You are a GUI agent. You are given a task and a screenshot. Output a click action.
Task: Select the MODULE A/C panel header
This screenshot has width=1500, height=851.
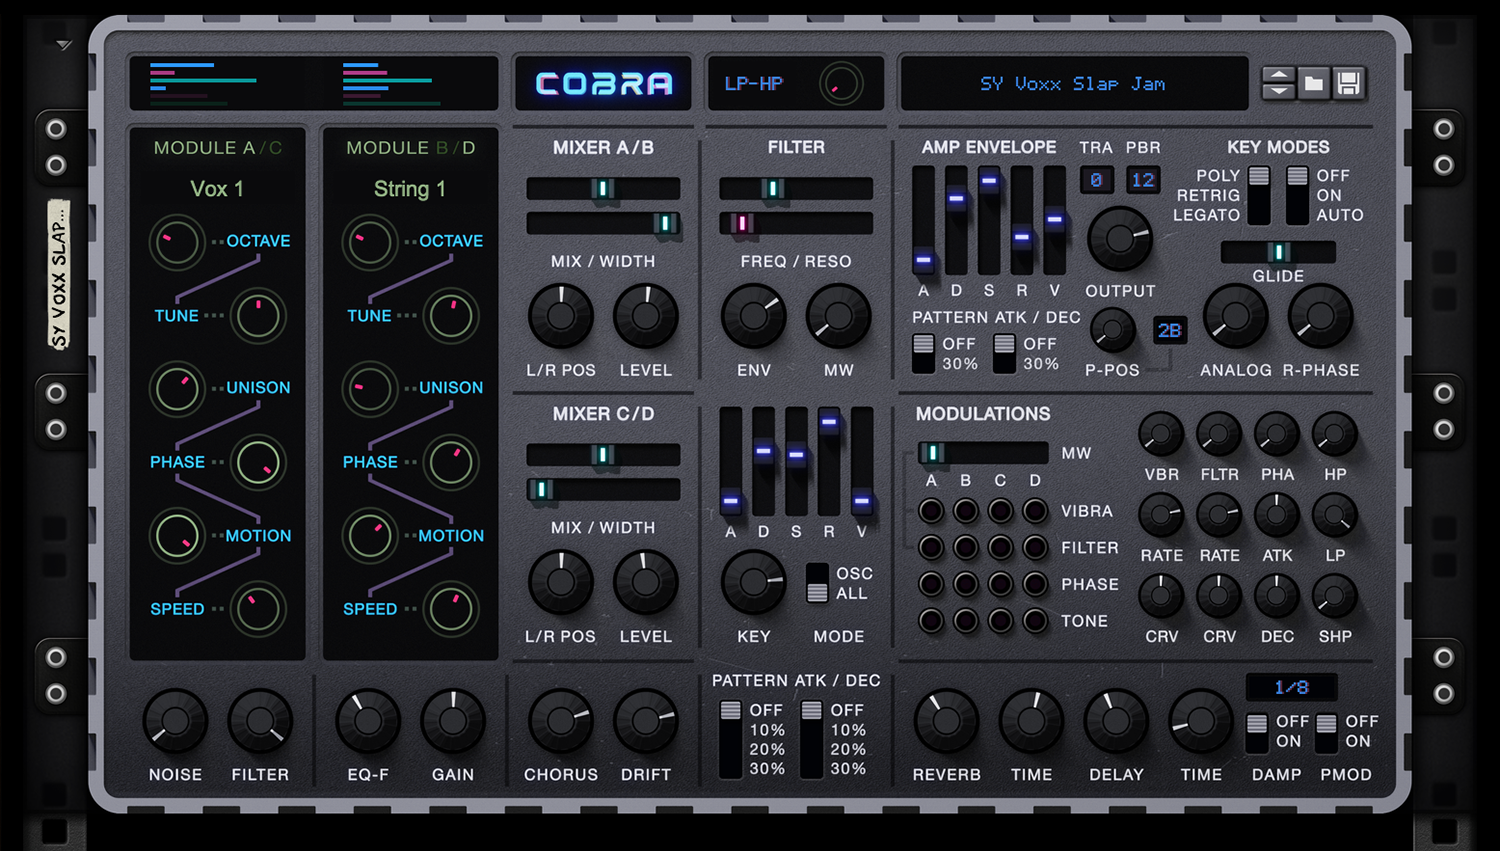pos(217,147)
